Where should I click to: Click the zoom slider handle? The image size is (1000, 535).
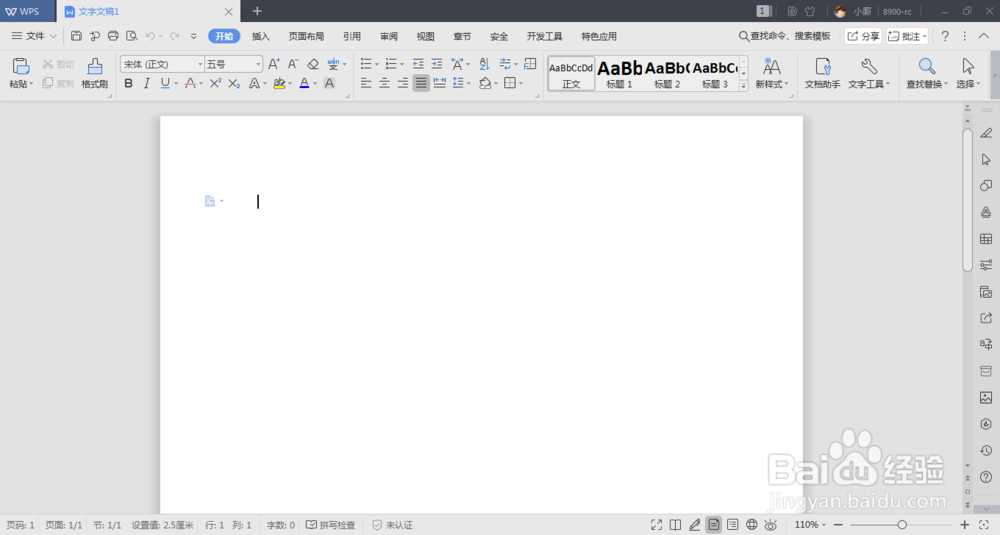click(902, 525)
